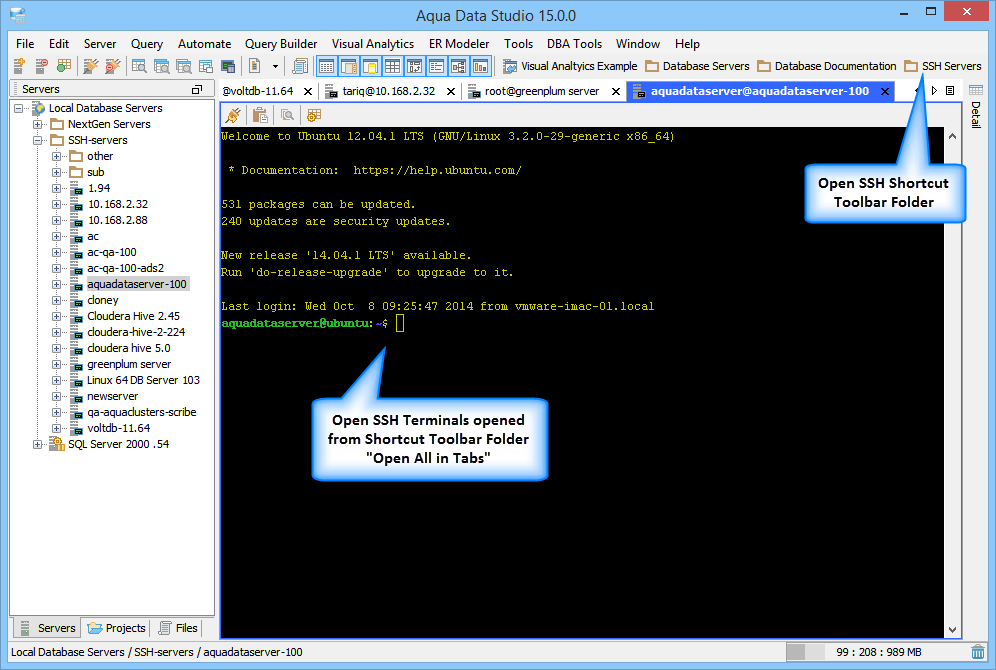
Task: Select qa-aquaclusters-scribe in tree
Action: pos(141,412)
